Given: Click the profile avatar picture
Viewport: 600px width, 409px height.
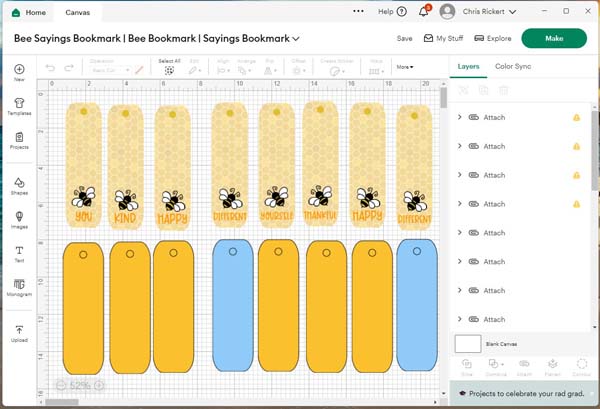Looking at the screenshot, I should pyautogui.click(x=447, y=11).
